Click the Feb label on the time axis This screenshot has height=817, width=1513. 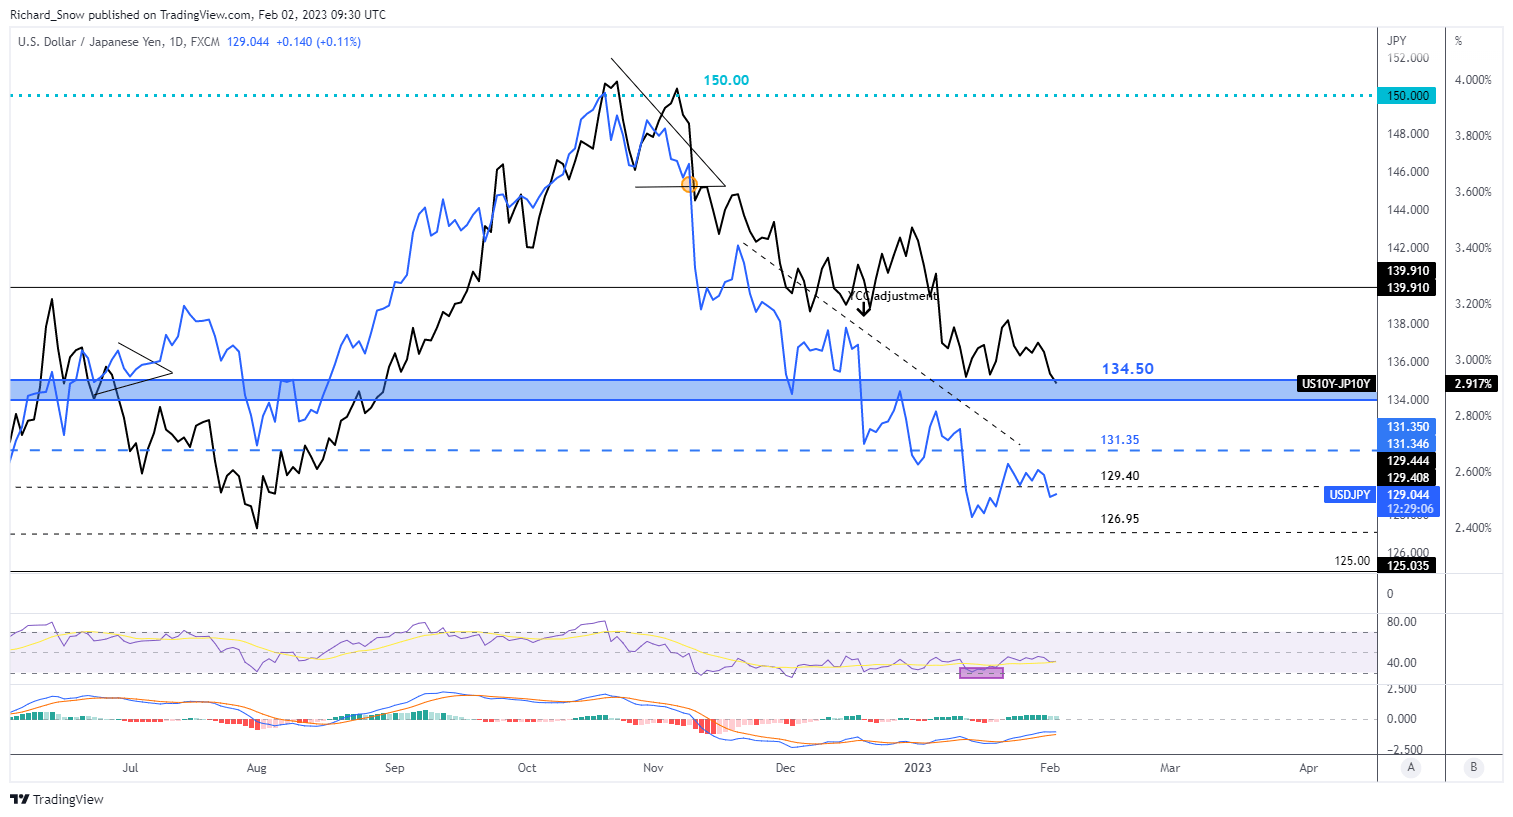(x=1050, y=768)
